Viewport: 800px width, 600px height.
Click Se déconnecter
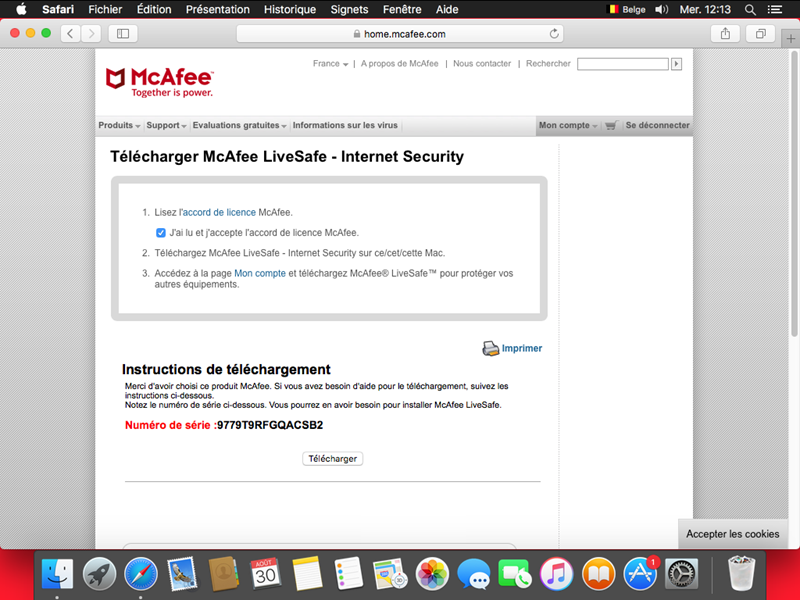(657, 126)
